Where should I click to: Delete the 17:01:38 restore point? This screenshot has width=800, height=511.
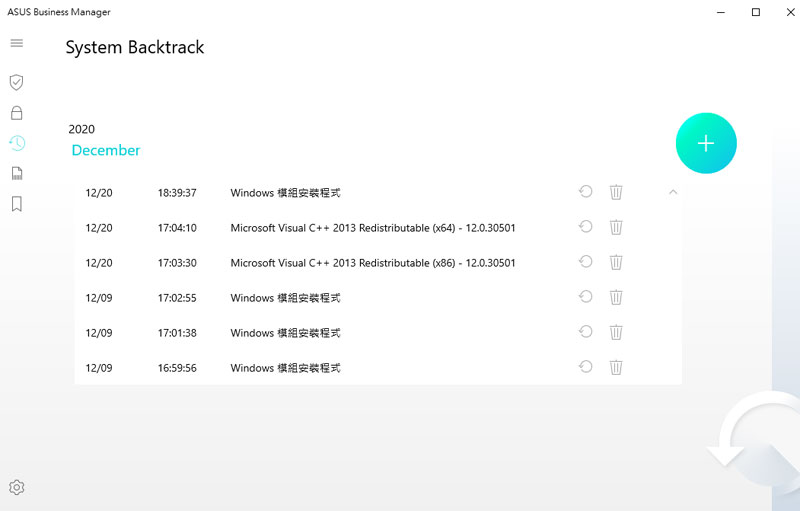click(616, 333)
